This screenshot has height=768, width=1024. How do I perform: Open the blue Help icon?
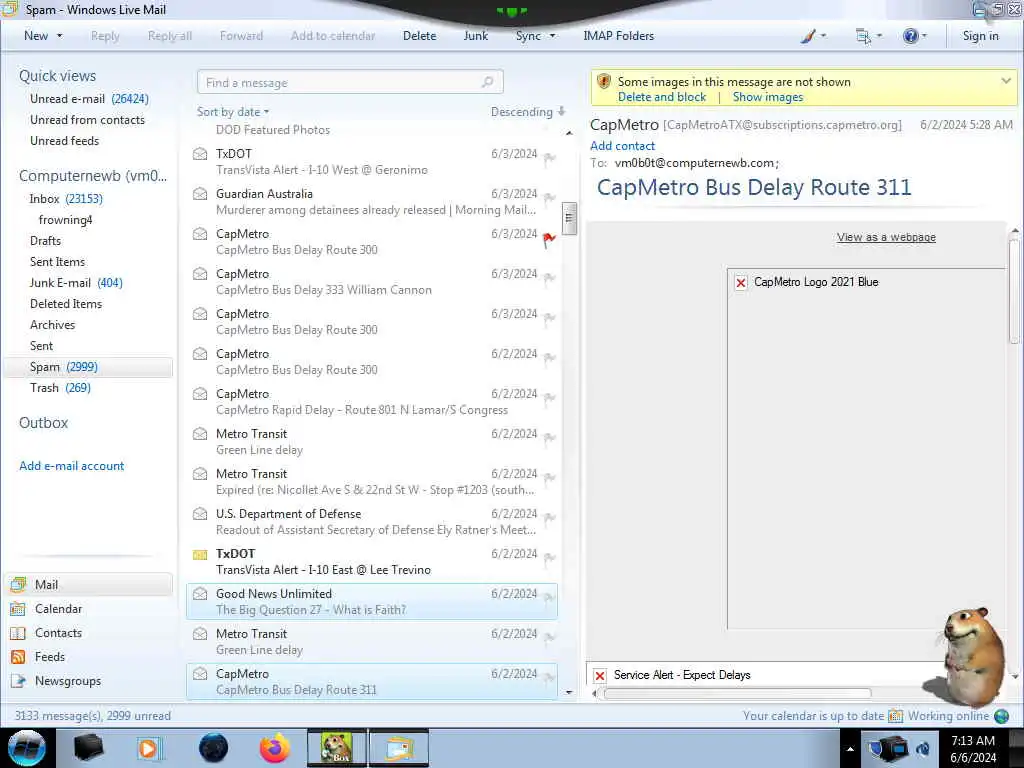click(x=910, y=36)
